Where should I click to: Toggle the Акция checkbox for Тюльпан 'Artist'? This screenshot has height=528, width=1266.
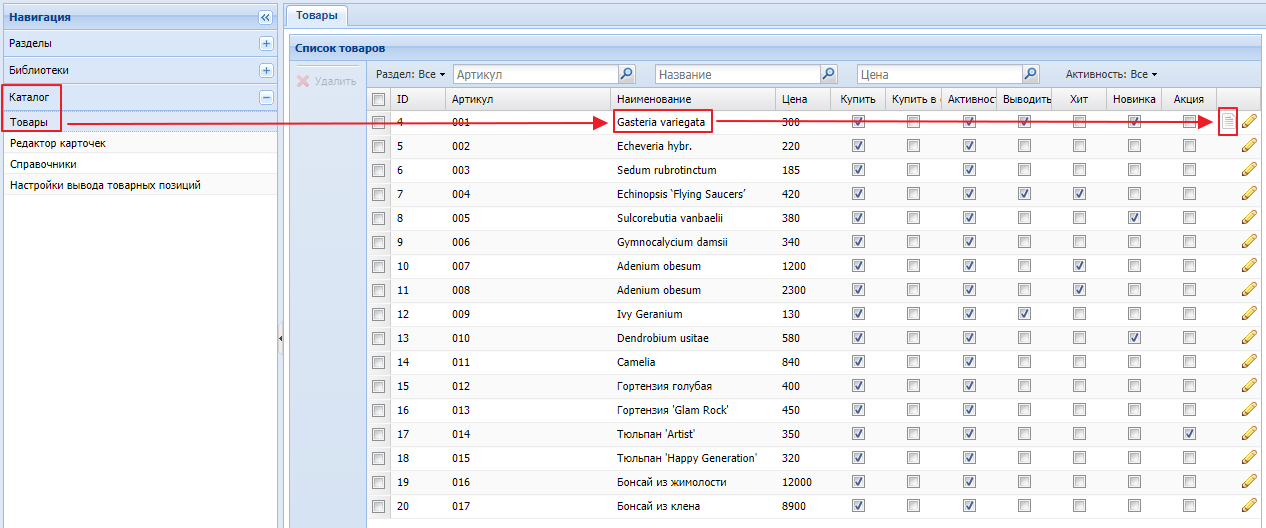[1189, 434]
